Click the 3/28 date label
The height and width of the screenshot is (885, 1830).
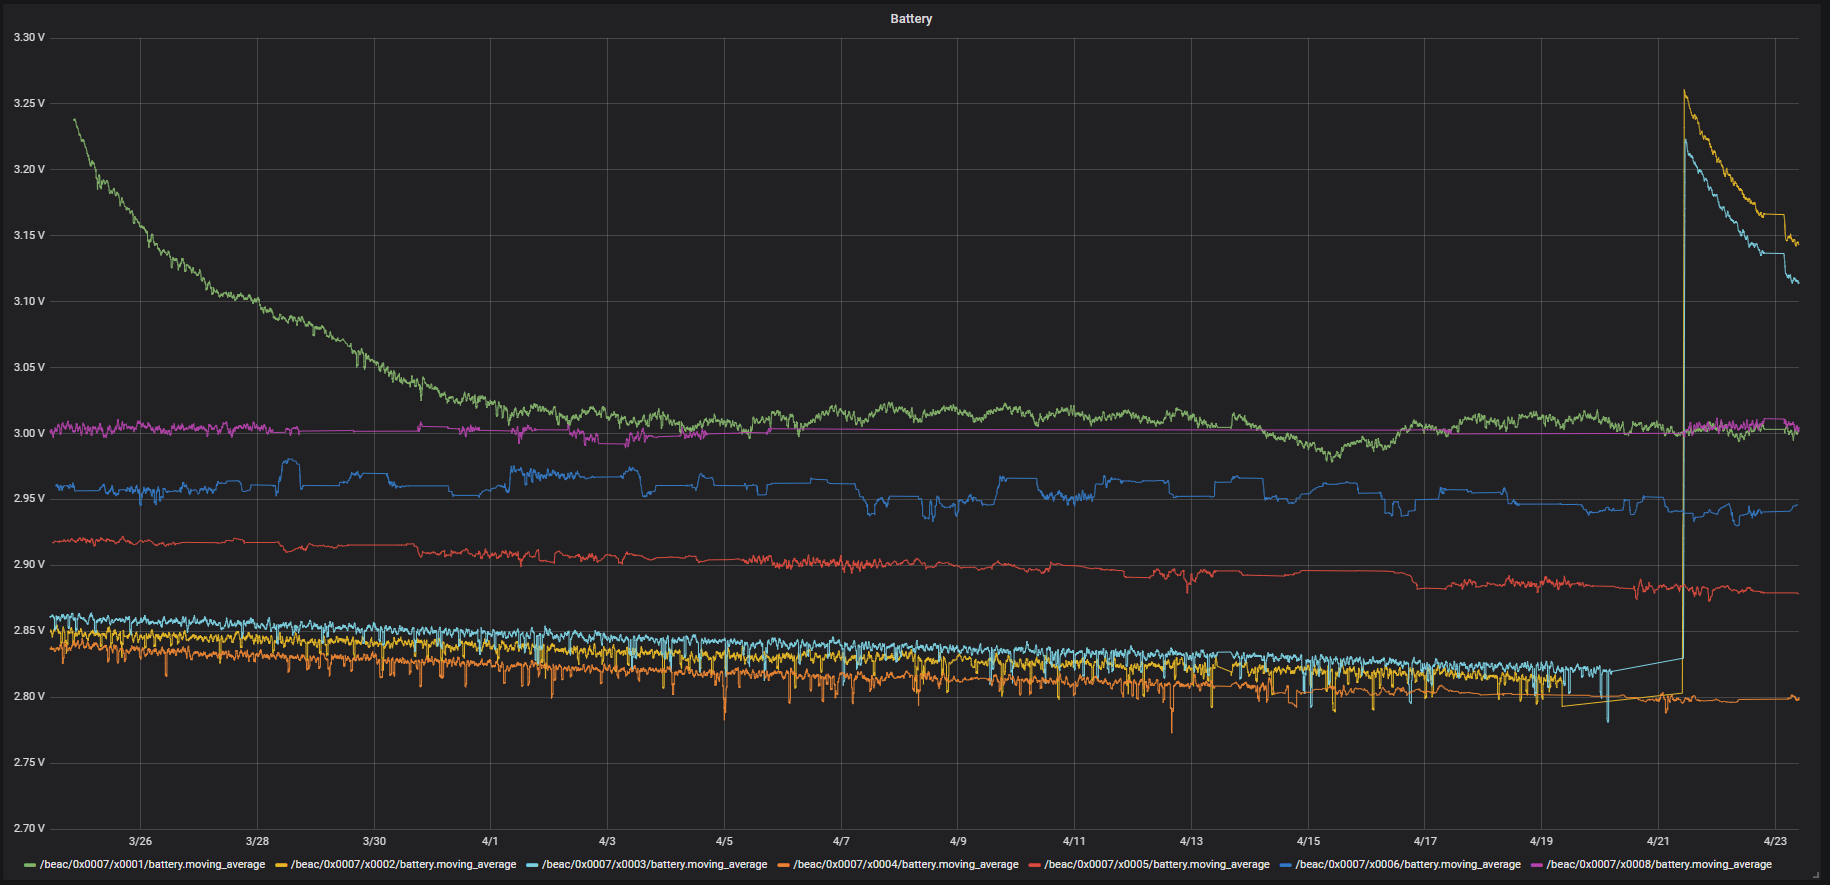257,841
